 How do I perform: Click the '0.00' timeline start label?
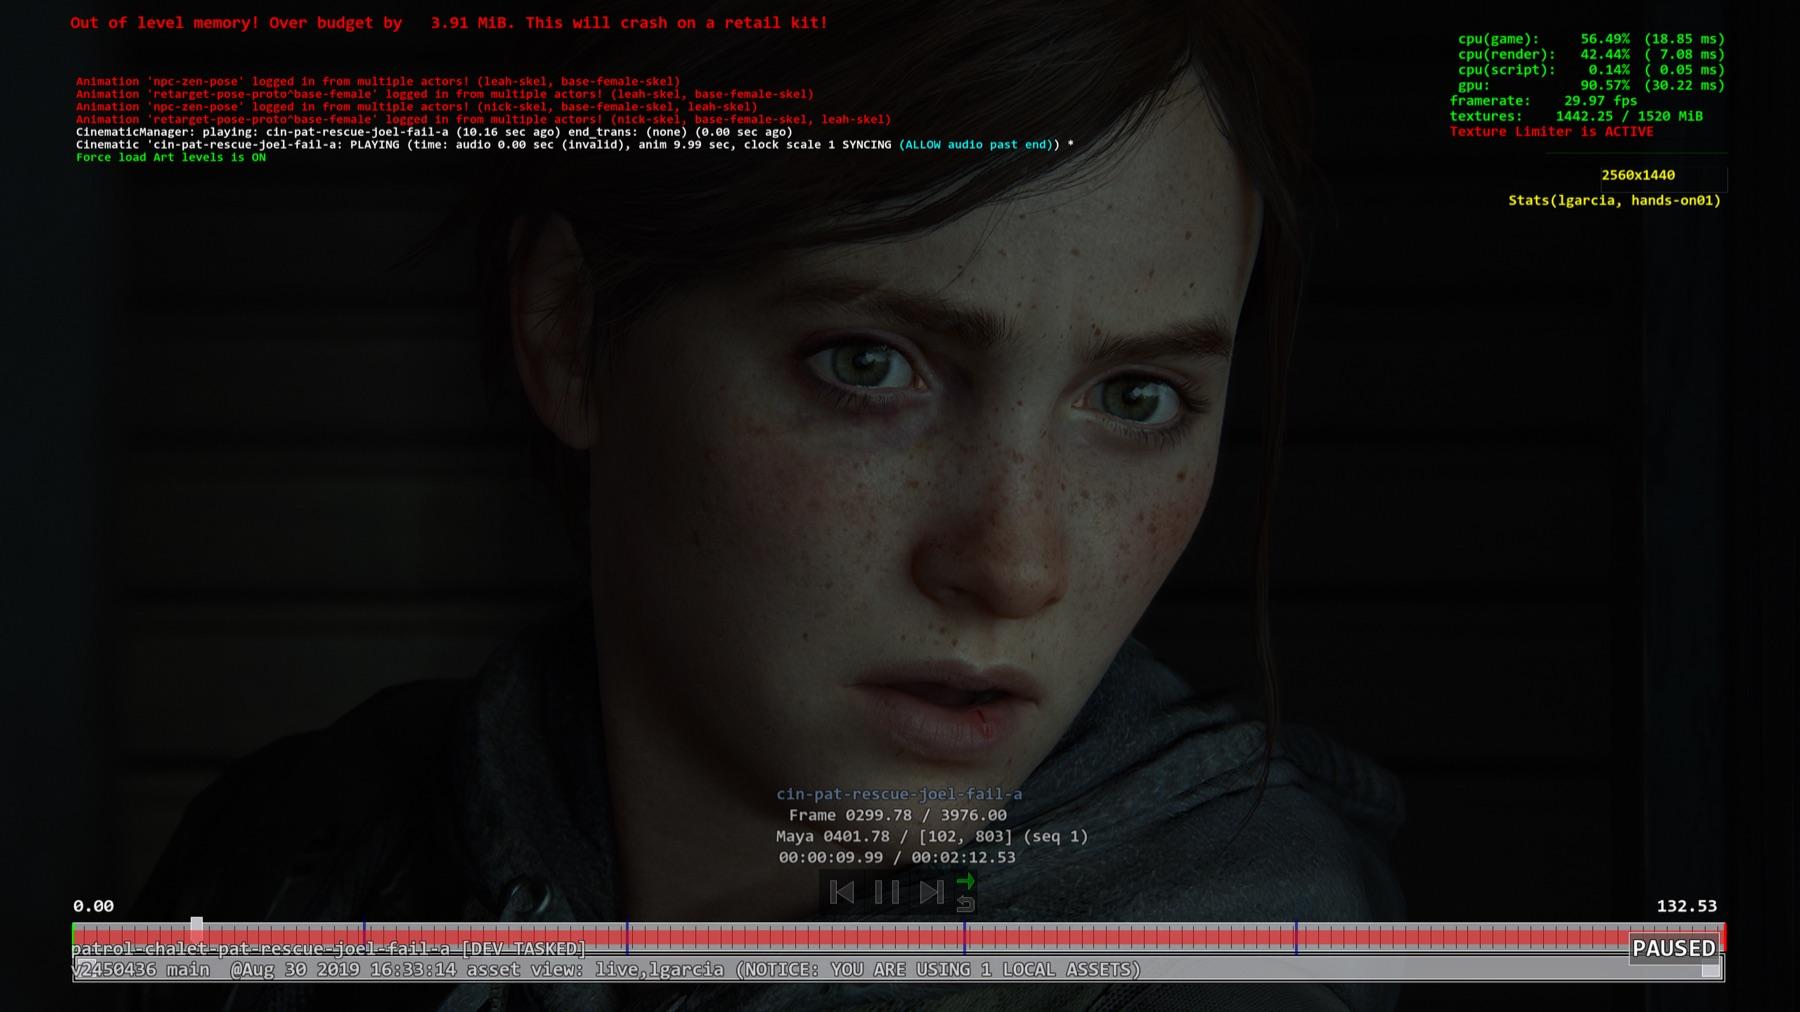(93, 906)
